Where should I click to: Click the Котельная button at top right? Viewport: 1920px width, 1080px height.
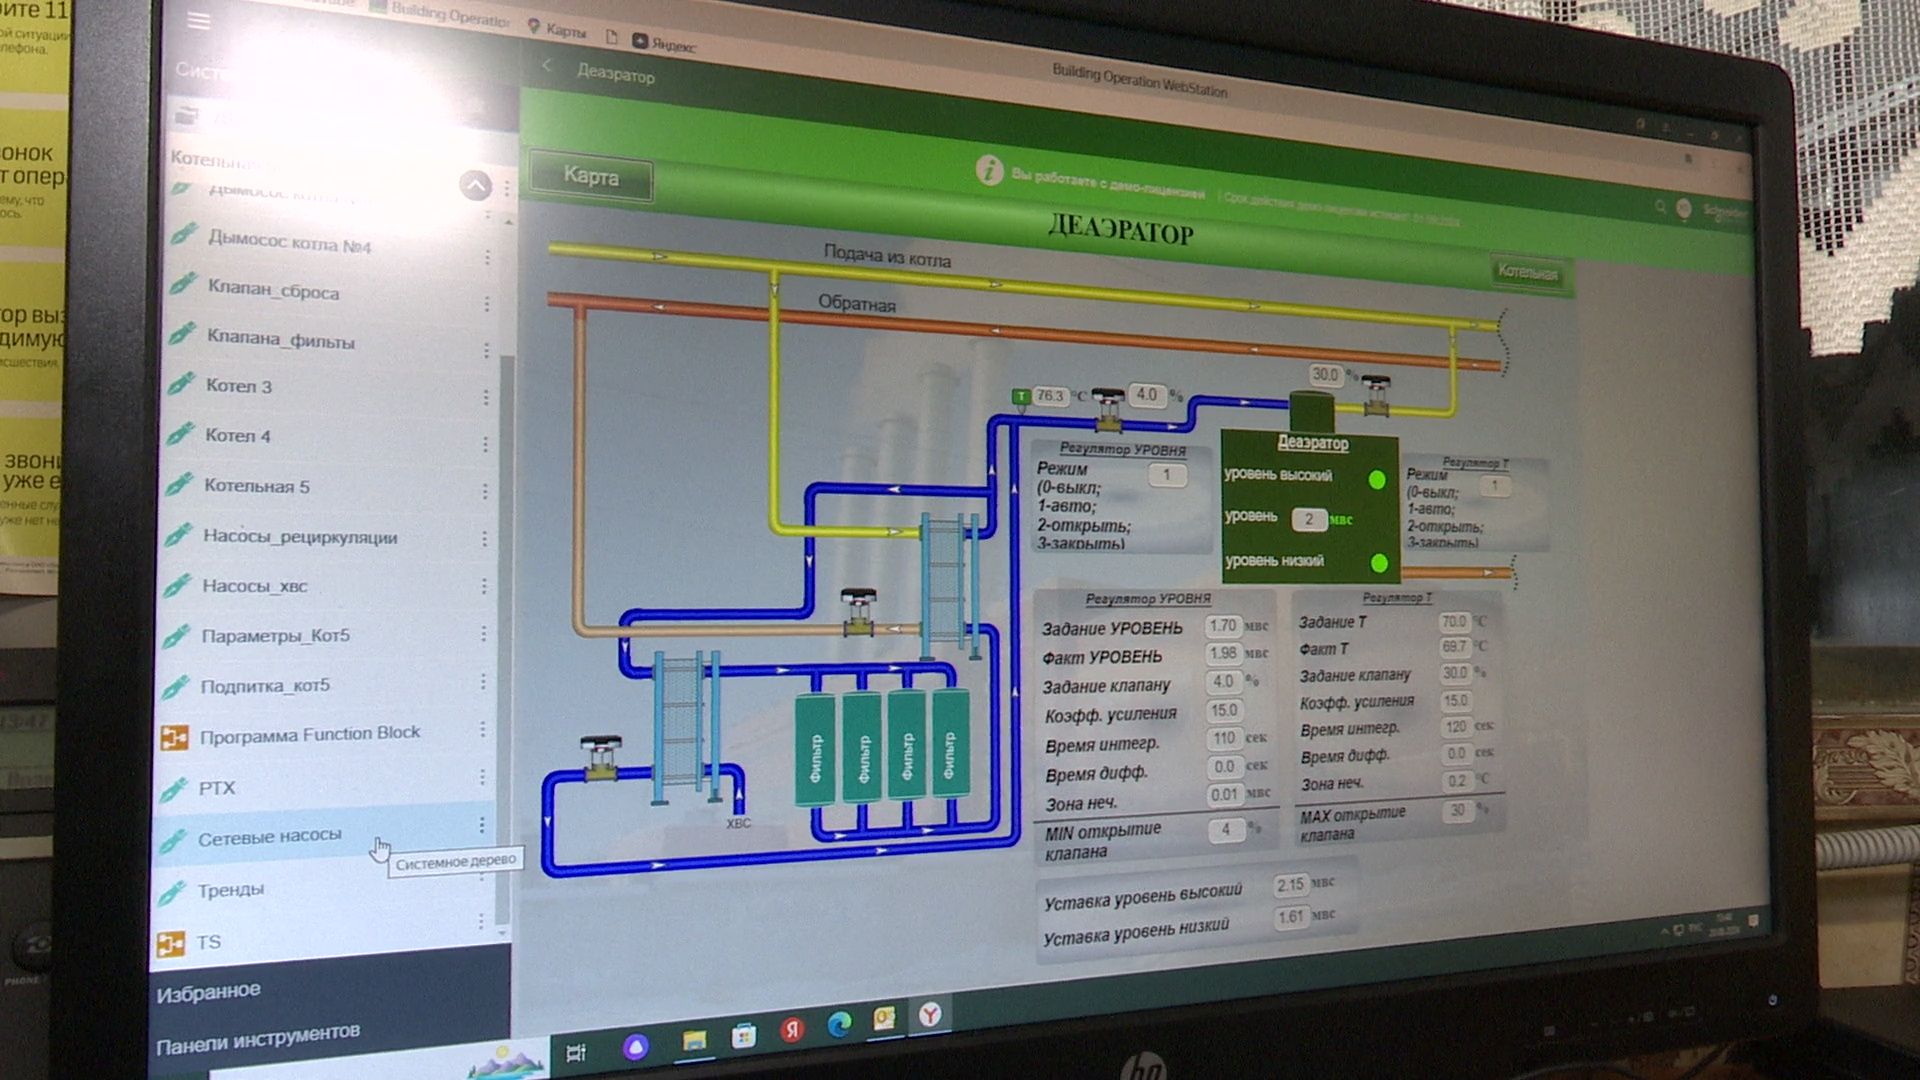pyautogui.click(x=1527, y=272)
